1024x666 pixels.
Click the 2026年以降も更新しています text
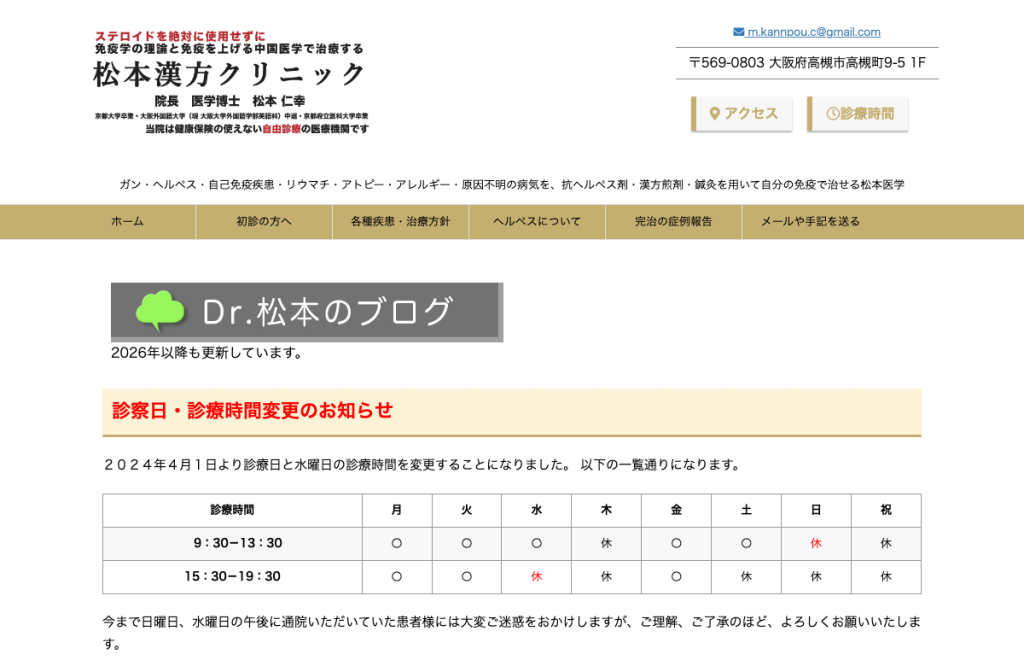point(206,353)
